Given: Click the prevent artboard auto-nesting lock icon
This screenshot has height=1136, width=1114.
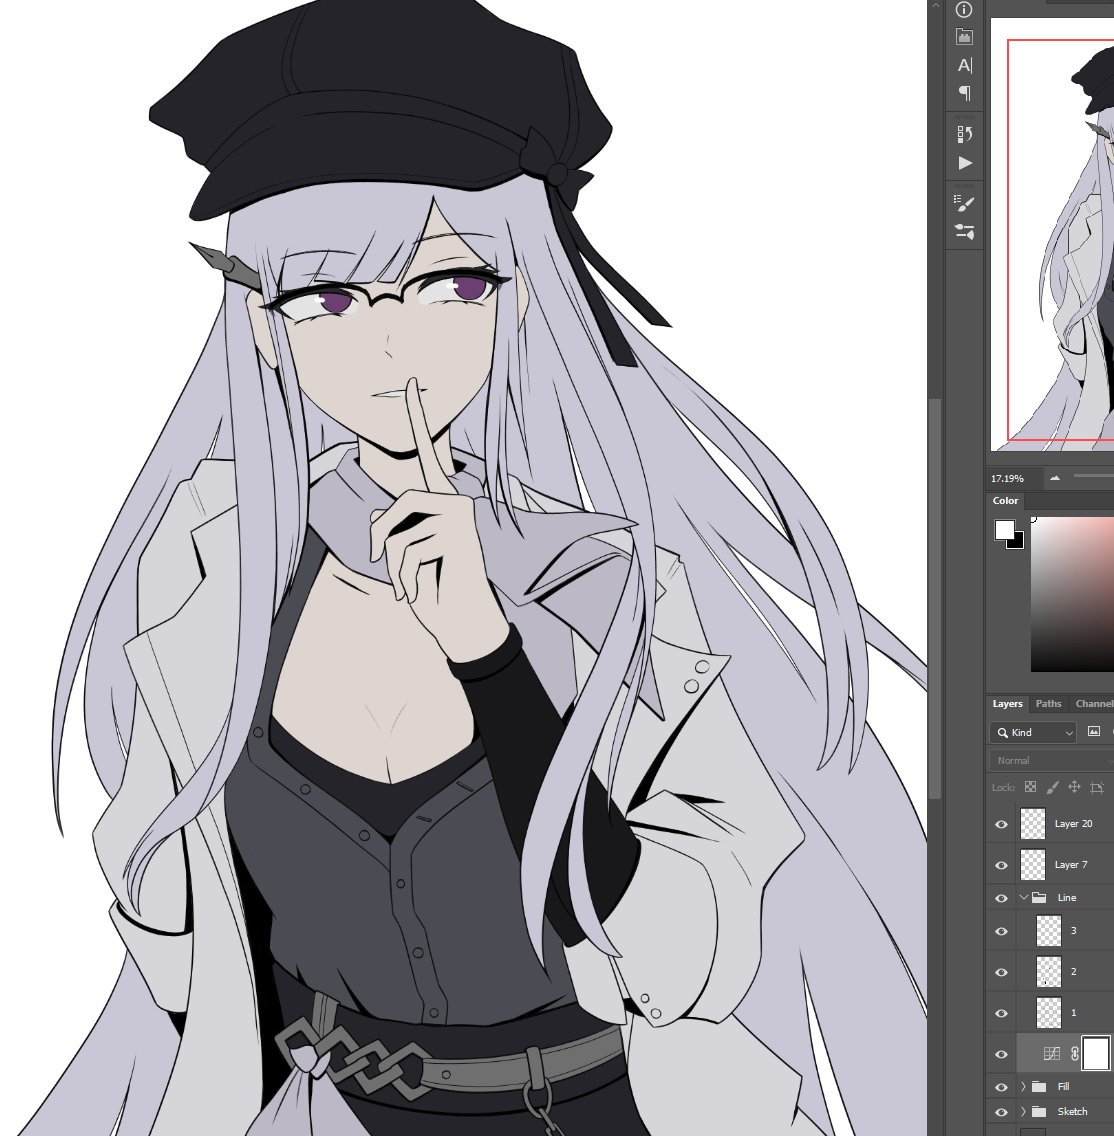Looking at the screenshot, I should click(1097, 788).
